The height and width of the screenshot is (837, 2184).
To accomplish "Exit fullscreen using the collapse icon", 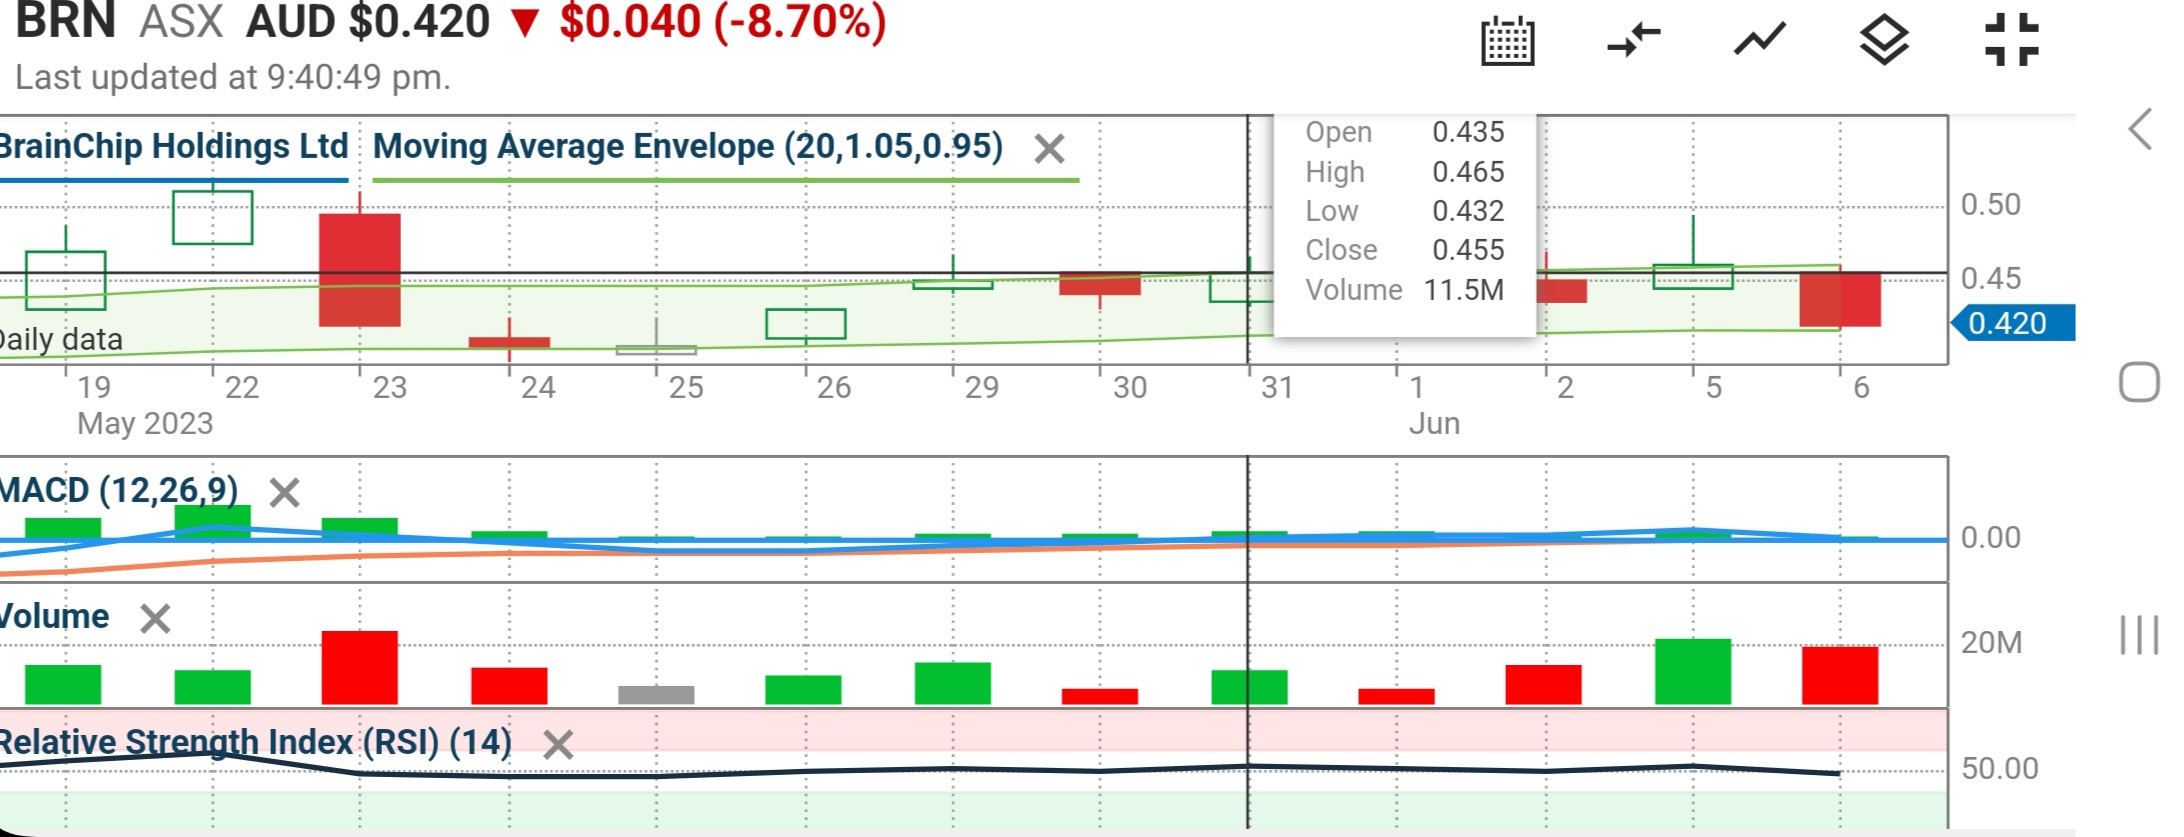I will tap(2011, 40).
